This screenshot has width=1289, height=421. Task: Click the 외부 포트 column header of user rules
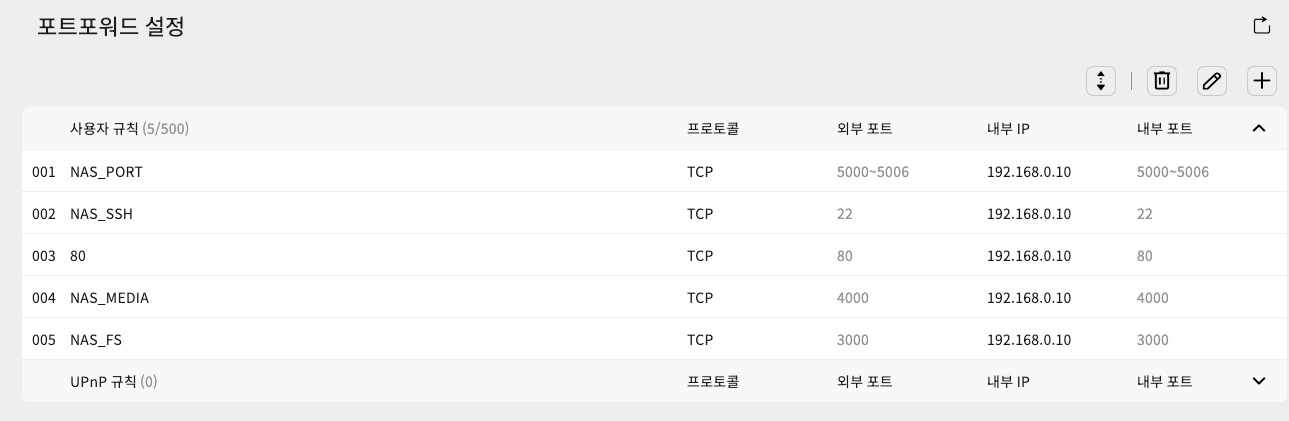click(x=864, y=129)
